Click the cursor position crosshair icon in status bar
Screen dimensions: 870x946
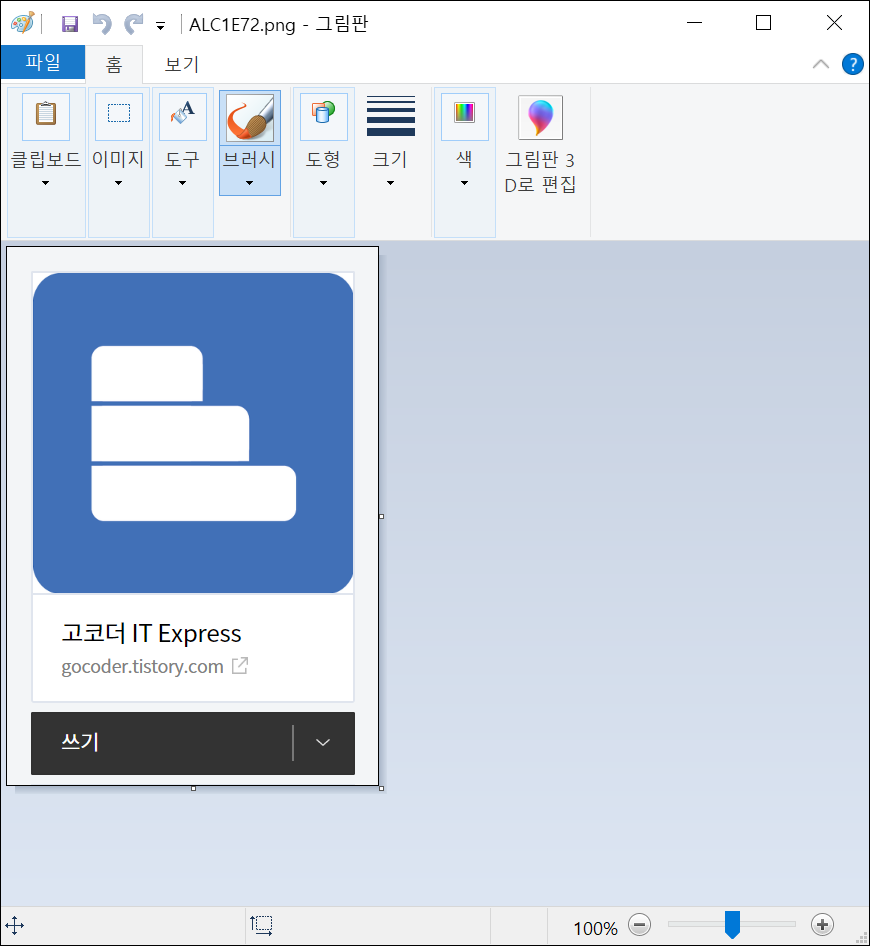[x=14, y=925]
